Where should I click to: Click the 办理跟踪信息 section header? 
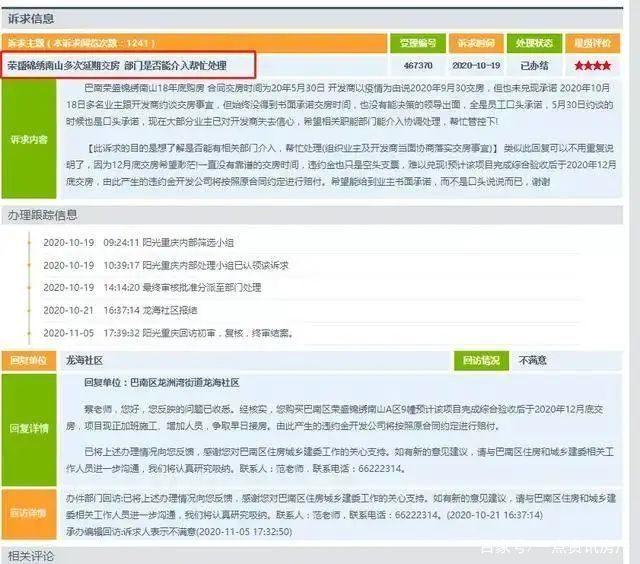[312, 215]
